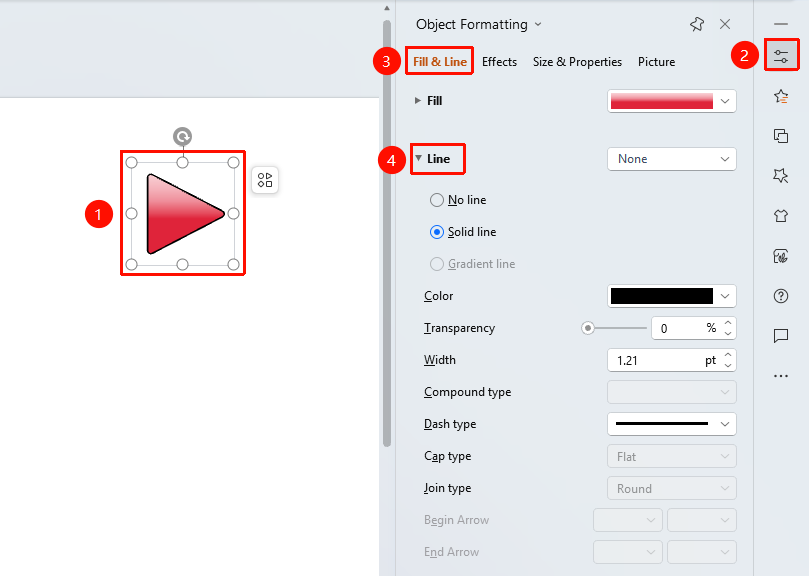Click the slide's vertical scrollbar
The width and height of the screenshot is (809, 576).
(x=387, y=232)
